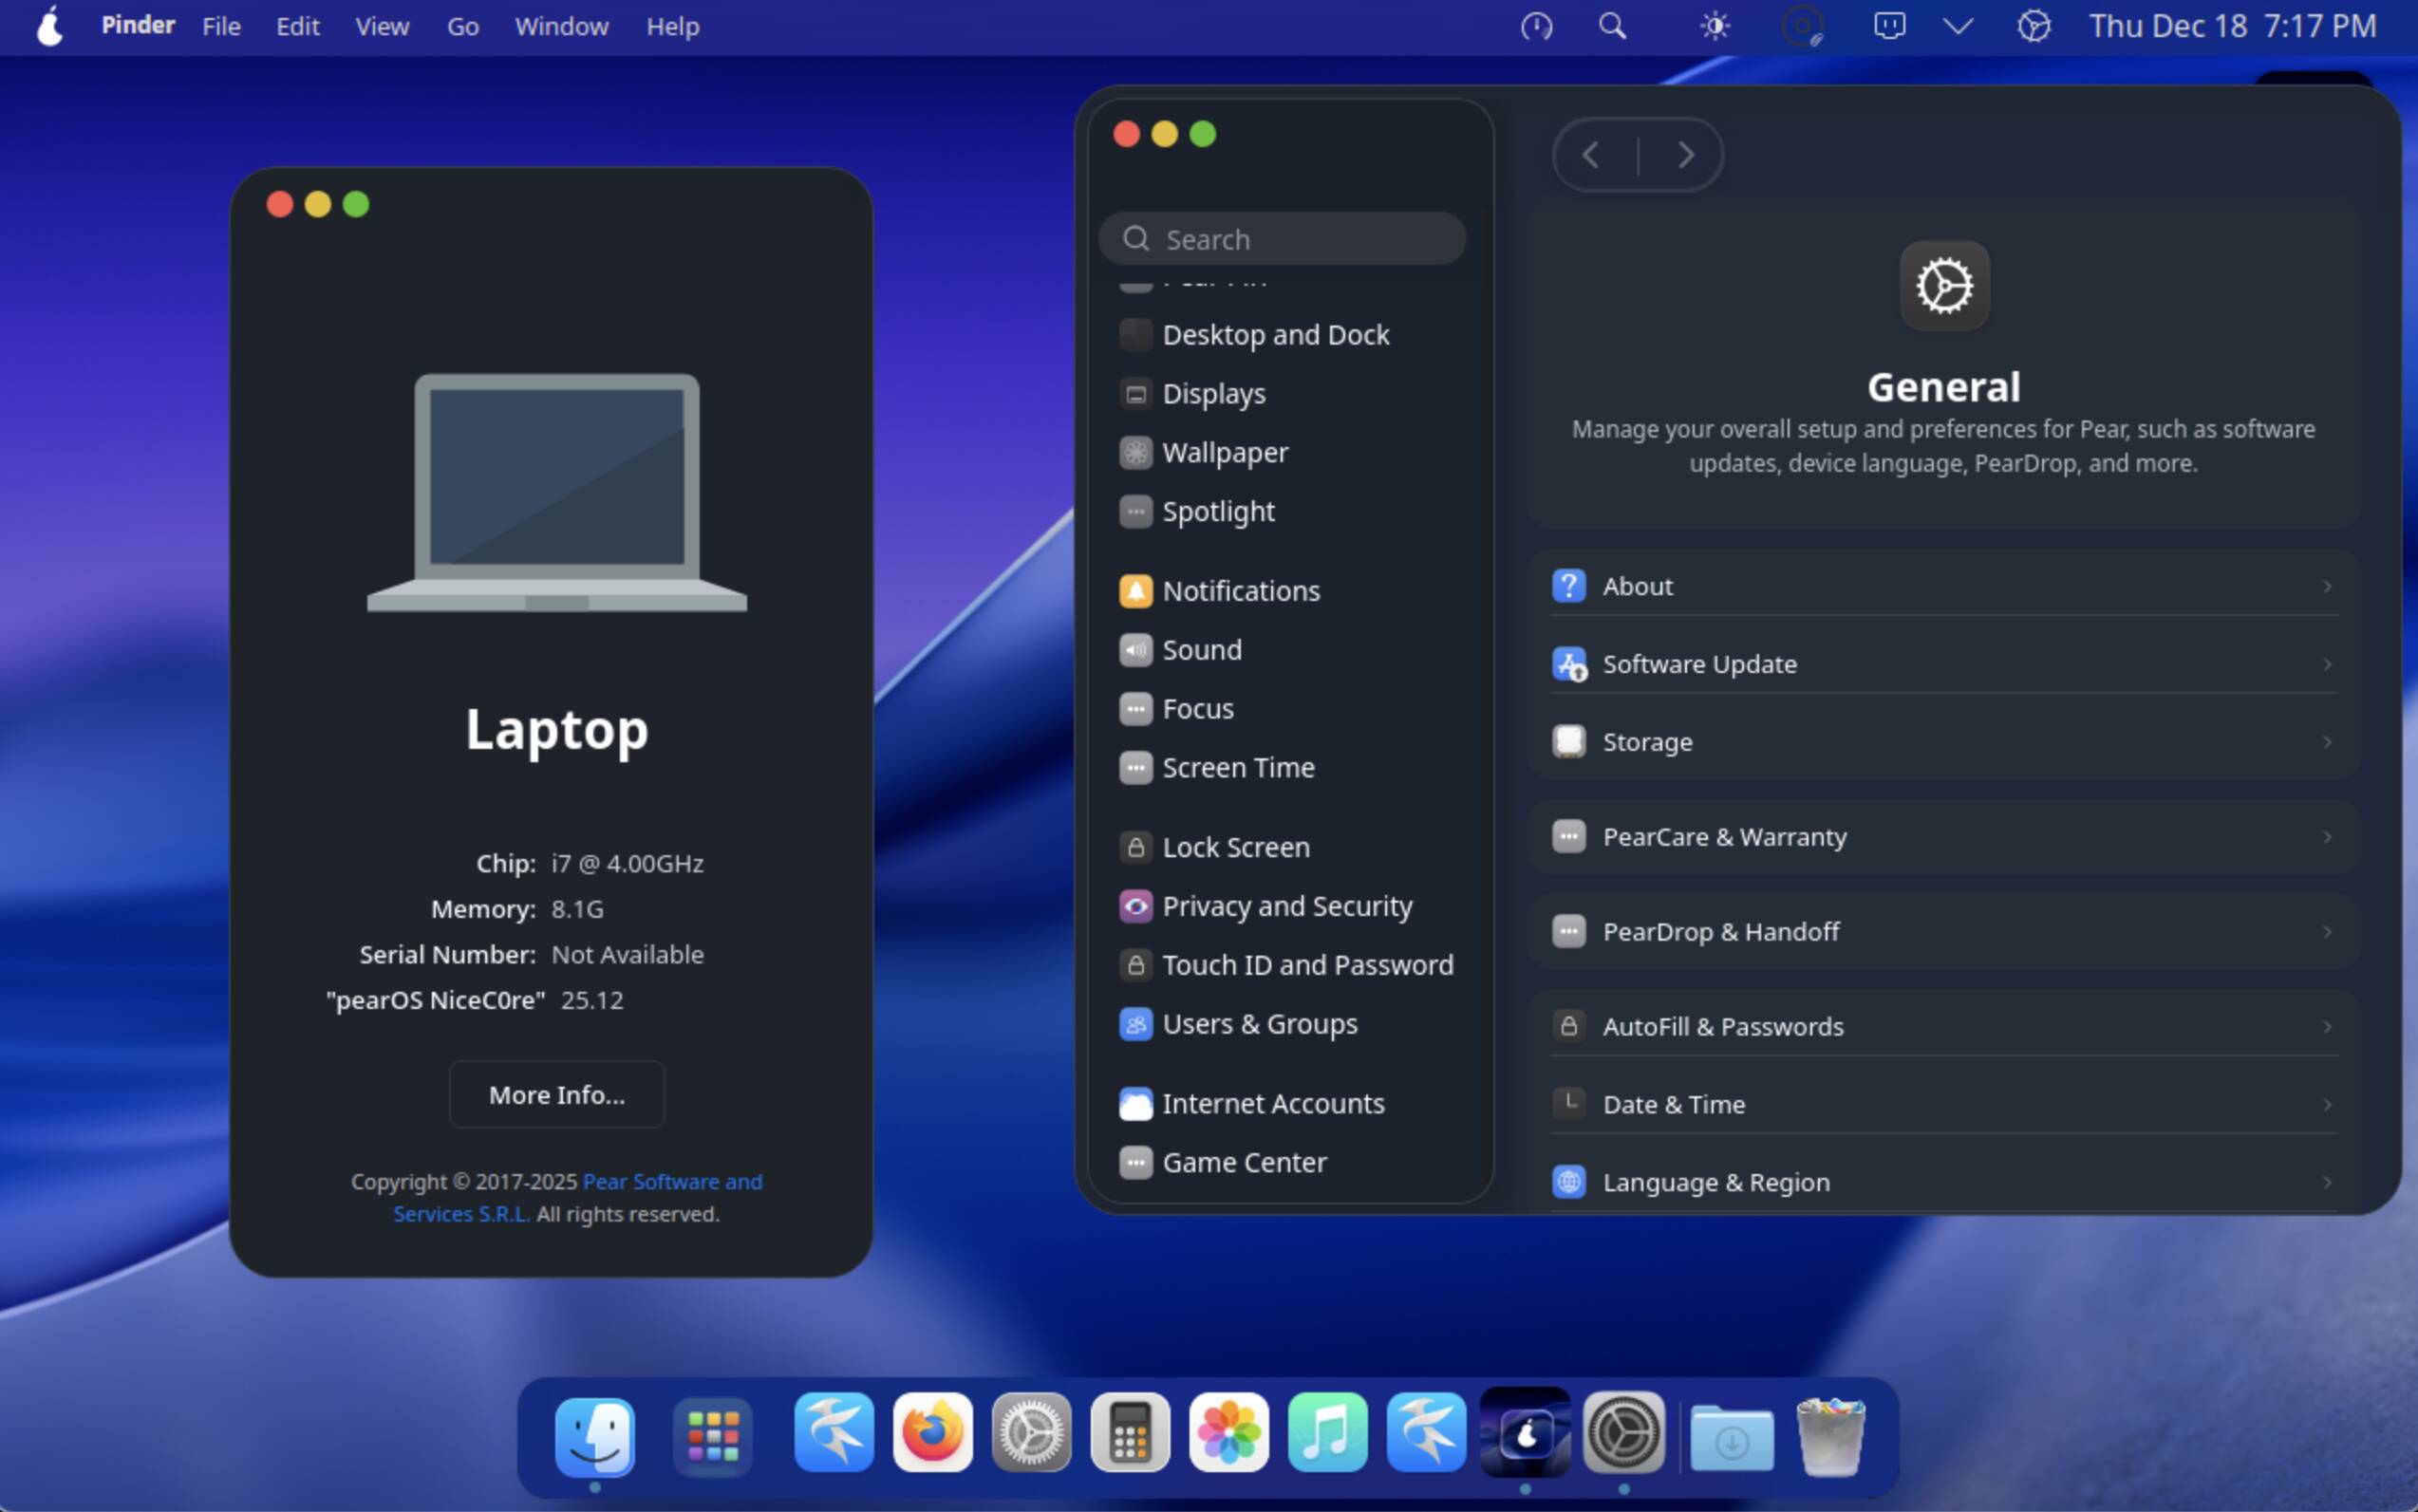Open Photos from the dock
Image resolution: width=2418 pixels, height=1512 pixels.
tap(1228, 1435)
